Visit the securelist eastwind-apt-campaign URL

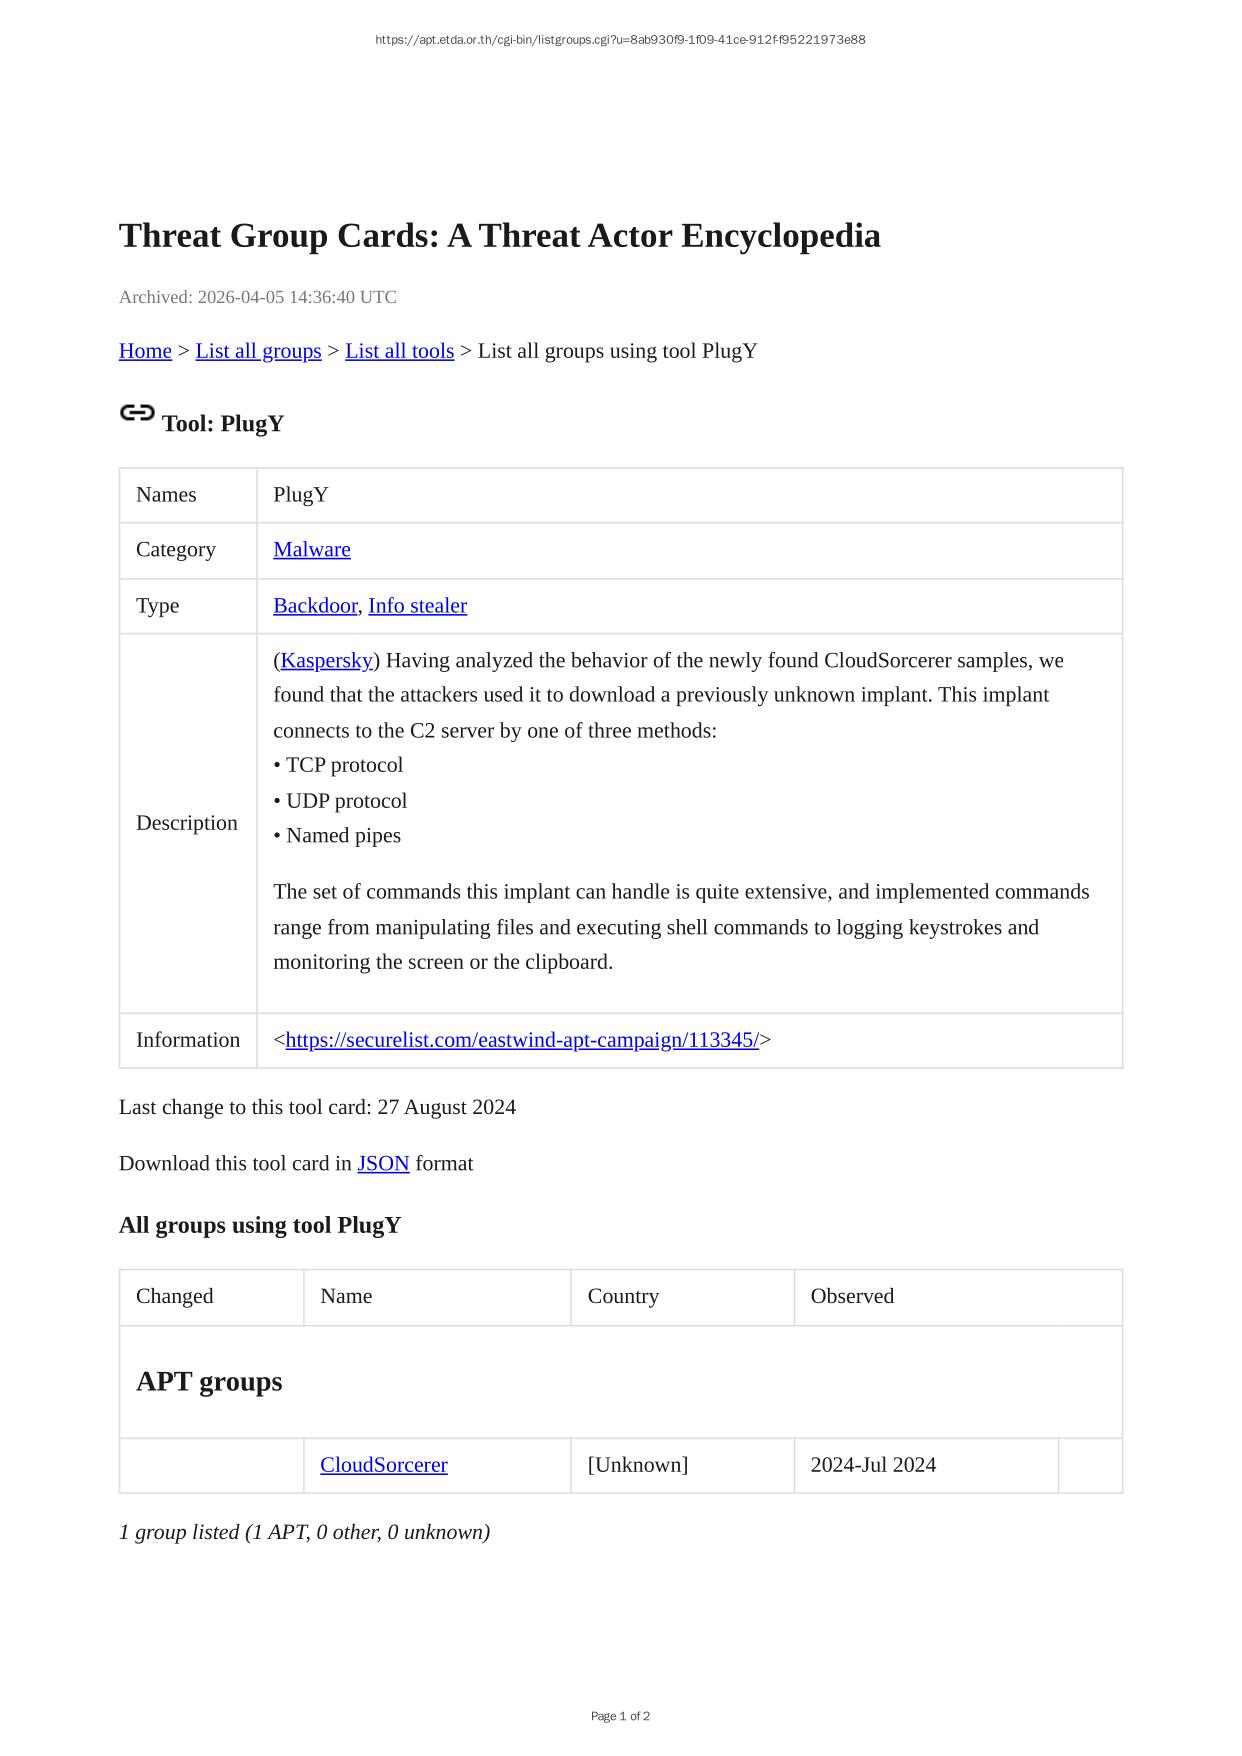pos(521,1040)
